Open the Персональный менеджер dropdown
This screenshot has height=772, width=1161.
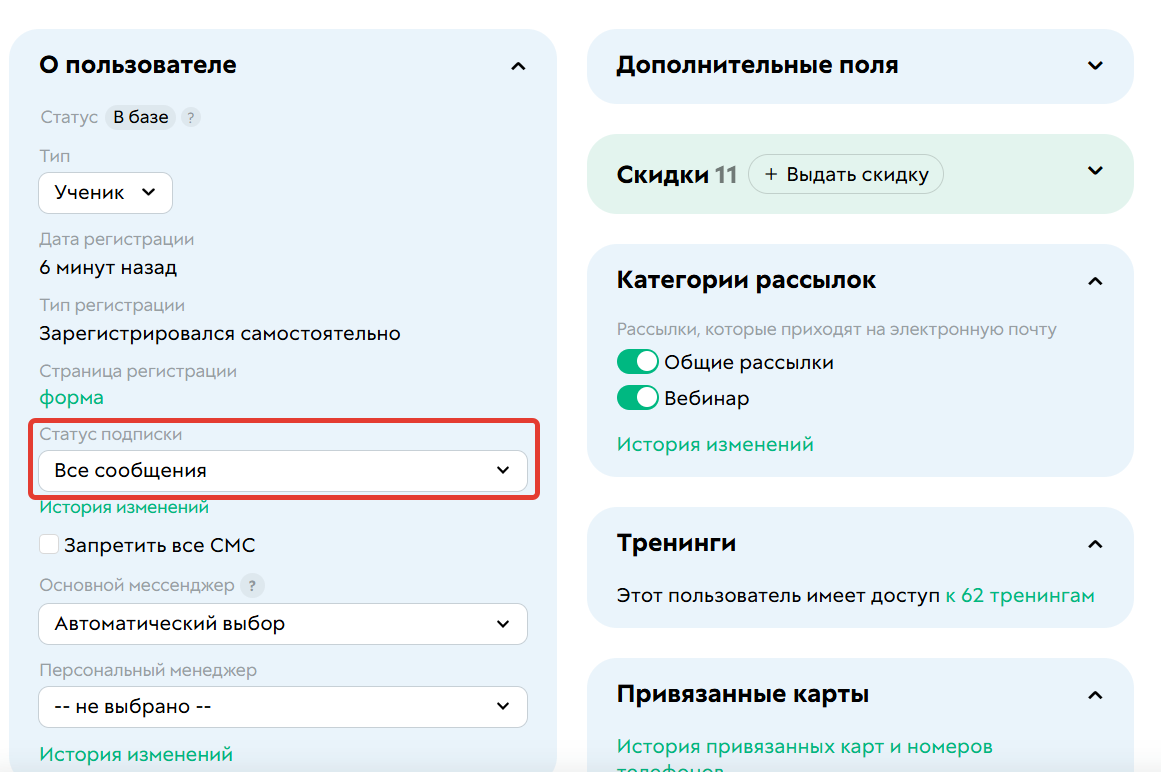[283, 707]
